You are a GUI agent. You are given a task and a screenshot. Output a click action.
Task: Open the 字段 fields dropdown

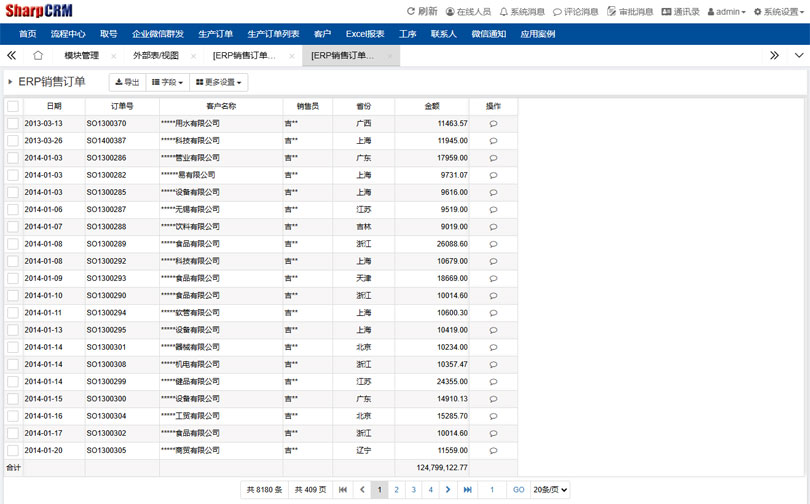pyautogui.click(x=167, y=82)
